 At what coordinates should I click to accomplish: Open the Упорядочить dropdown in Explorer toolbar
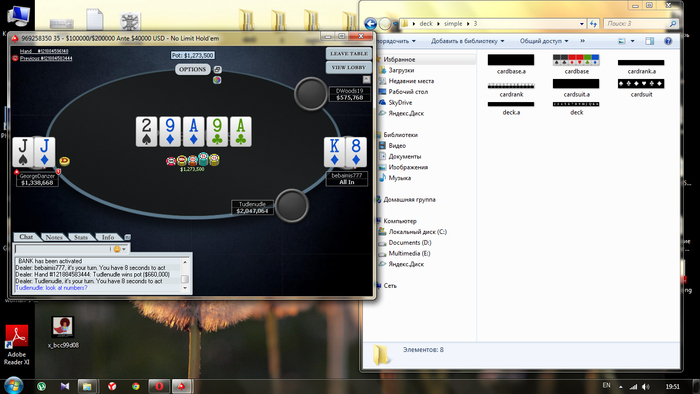396,41
